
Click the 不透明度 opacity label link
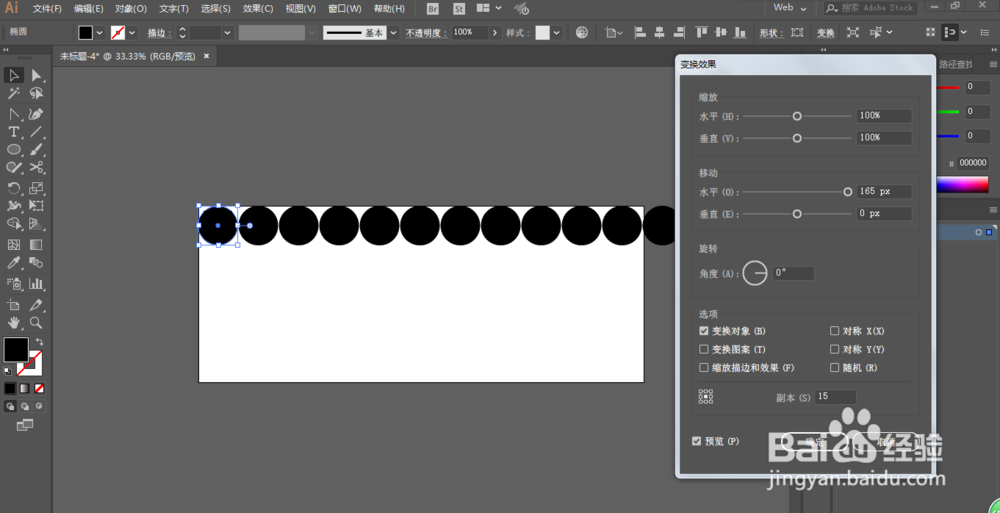tap(425, 33)
